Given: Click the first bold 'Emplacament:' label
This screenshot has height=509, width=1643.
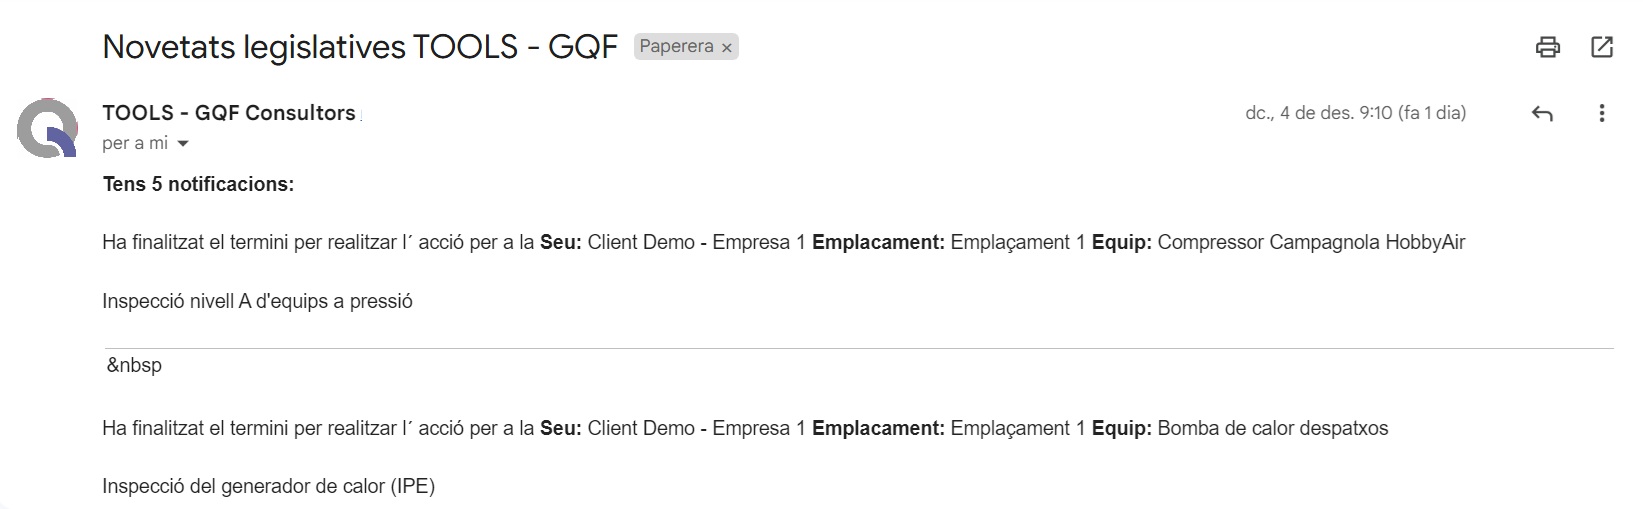Looking at the screenshot, I should click(x=878, y=242).
